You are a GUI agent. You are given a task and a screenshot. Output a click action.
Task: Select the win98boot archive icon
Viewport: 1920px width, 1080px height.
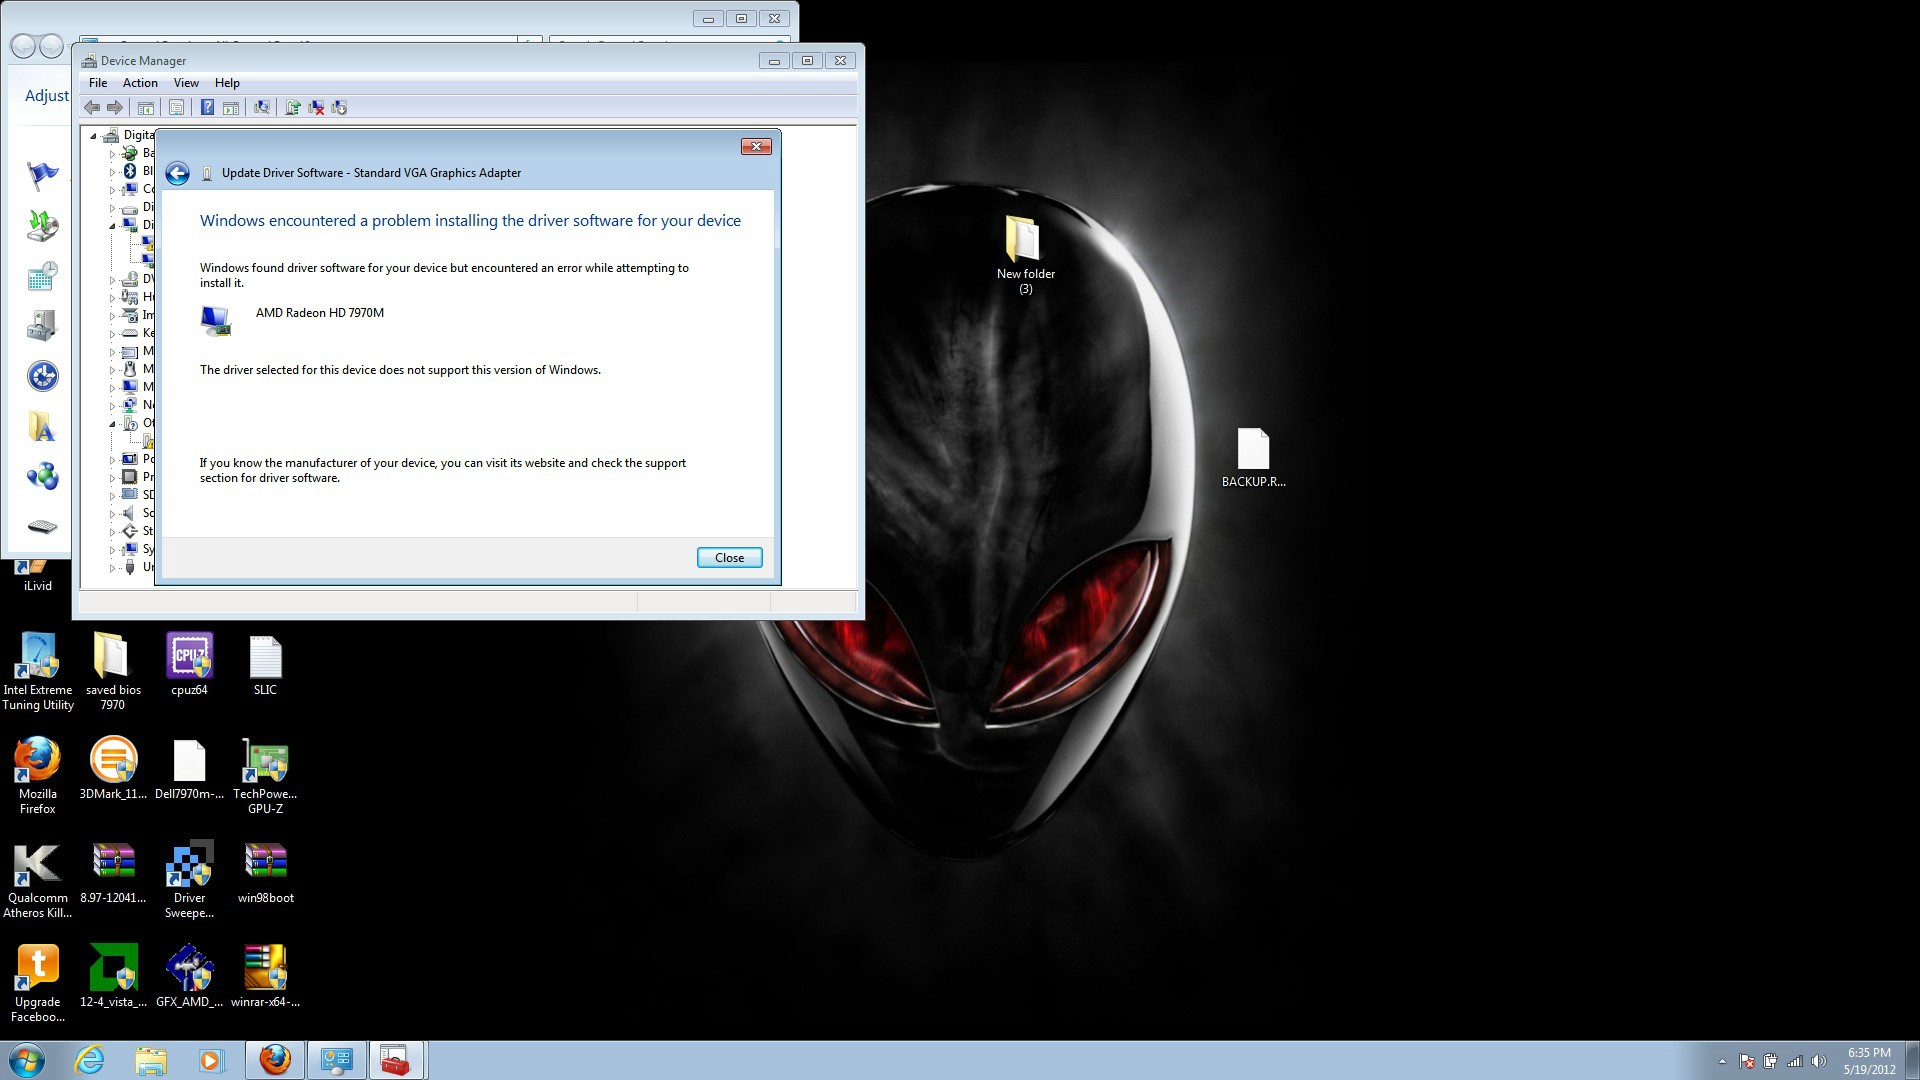[x=265, y=872]
